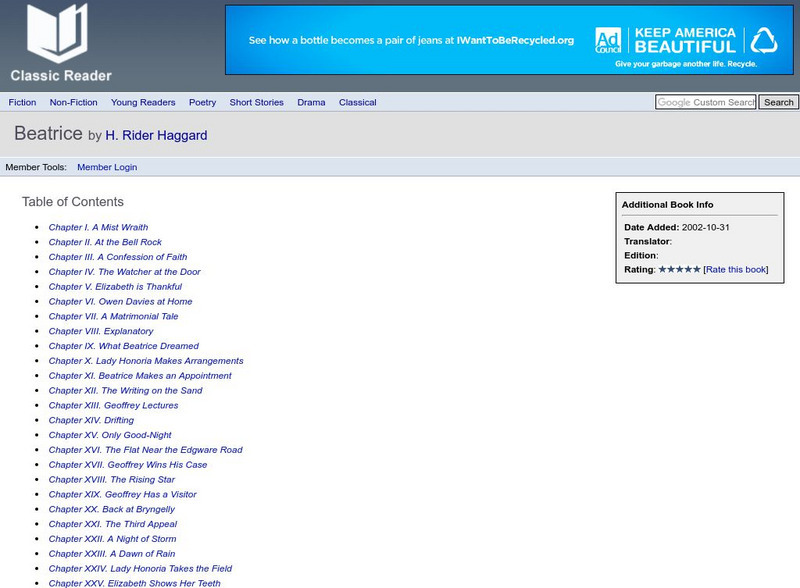Open Chapter XXI. The Third Appeal

tap(113, 523)
